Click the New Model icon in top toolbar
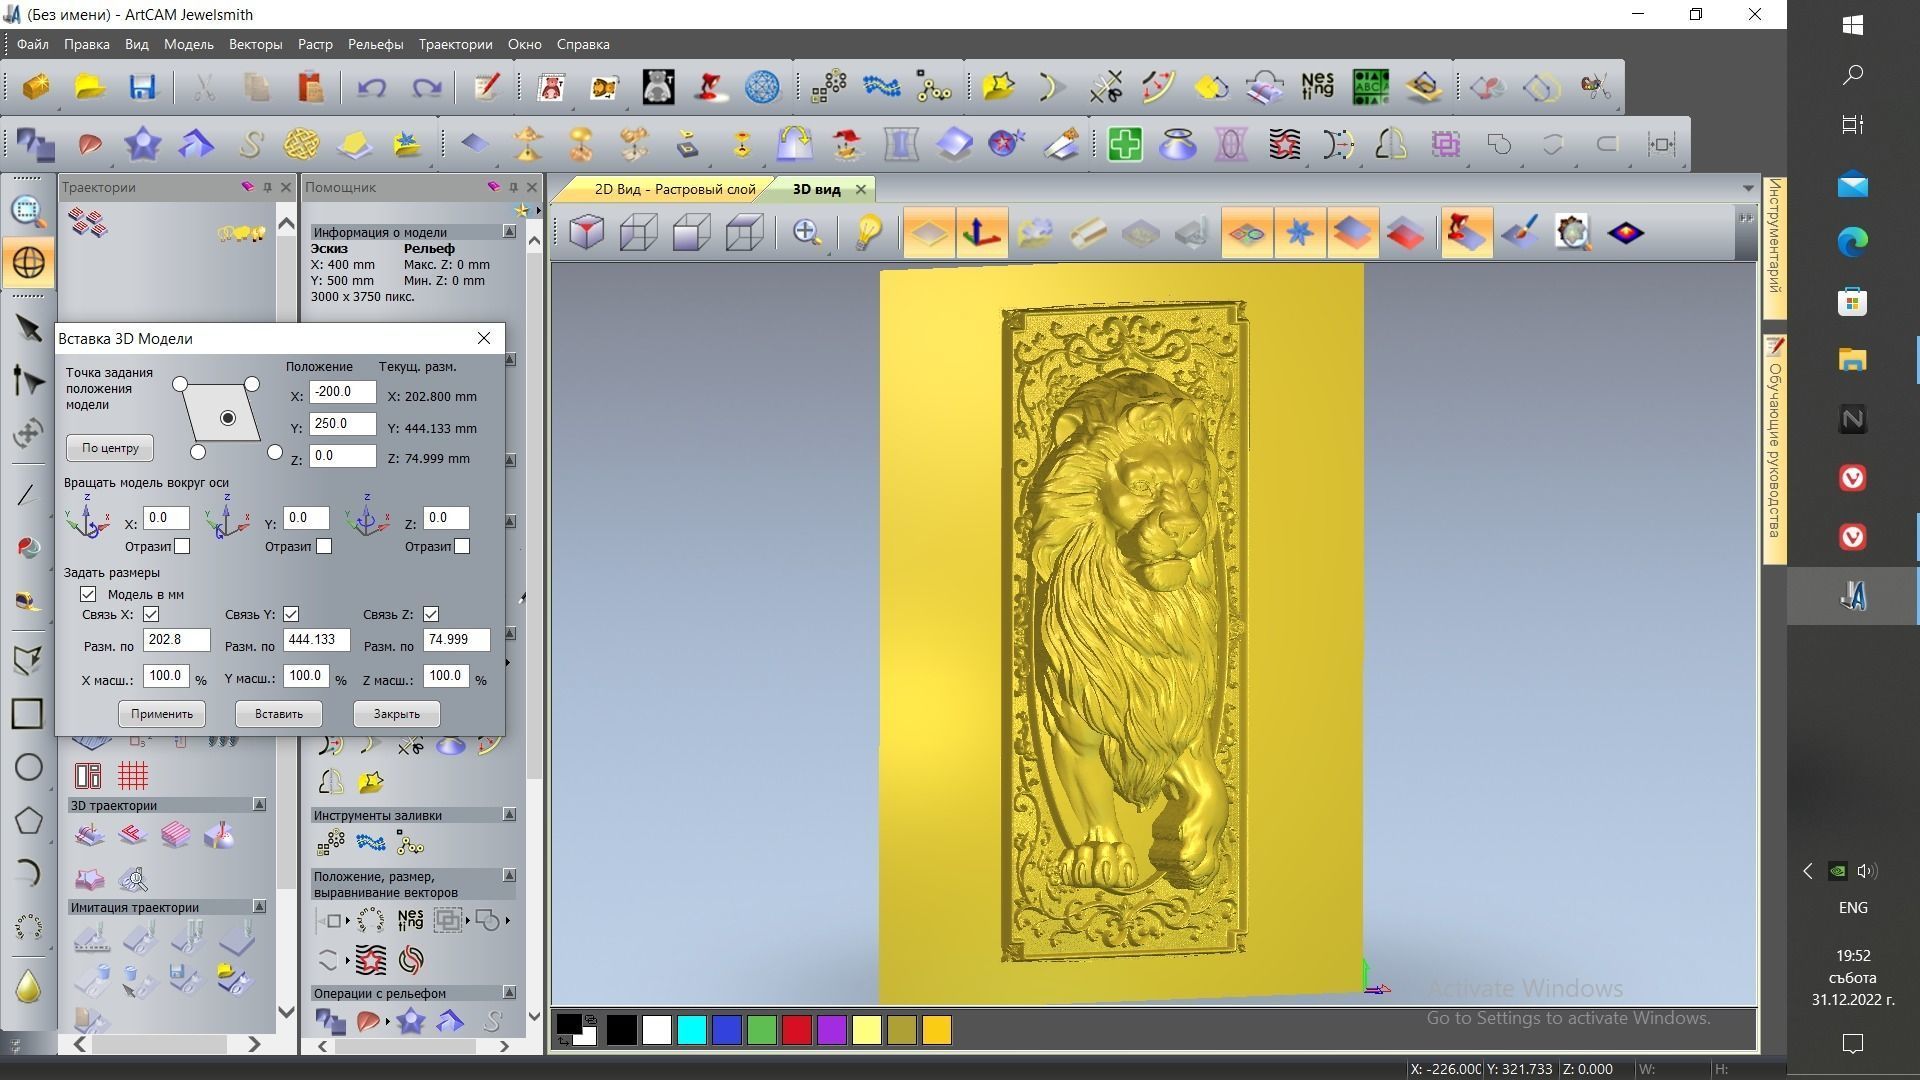1920x1080 pixels. [36, 87]
